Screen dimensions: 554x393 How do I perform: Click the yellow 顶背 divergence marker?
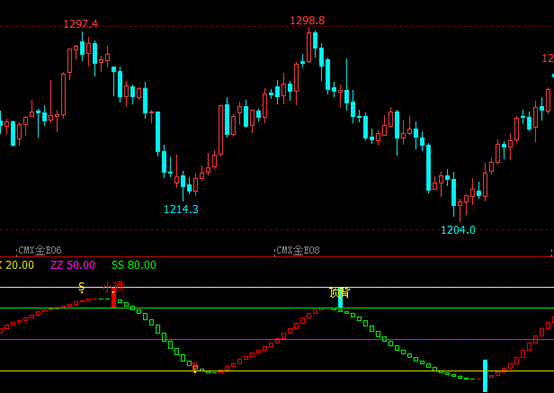coord(340,293)
